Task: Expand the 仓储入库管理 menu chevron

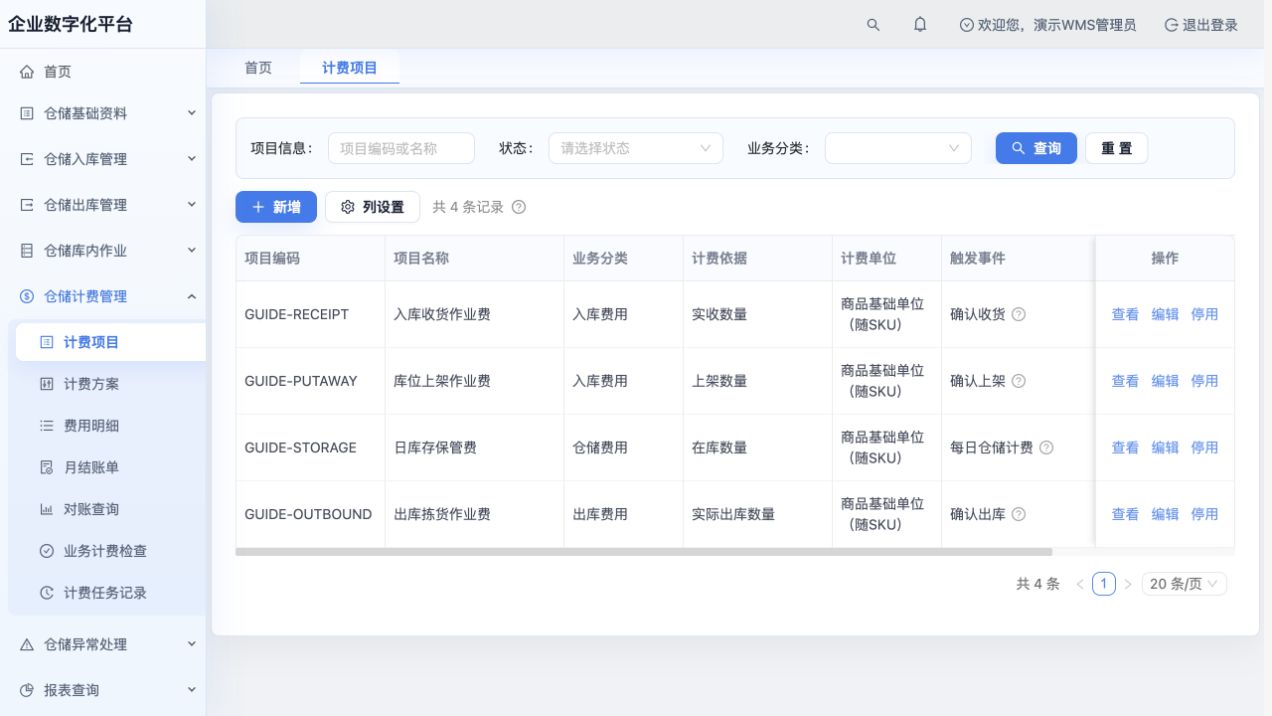Action: 192,158
